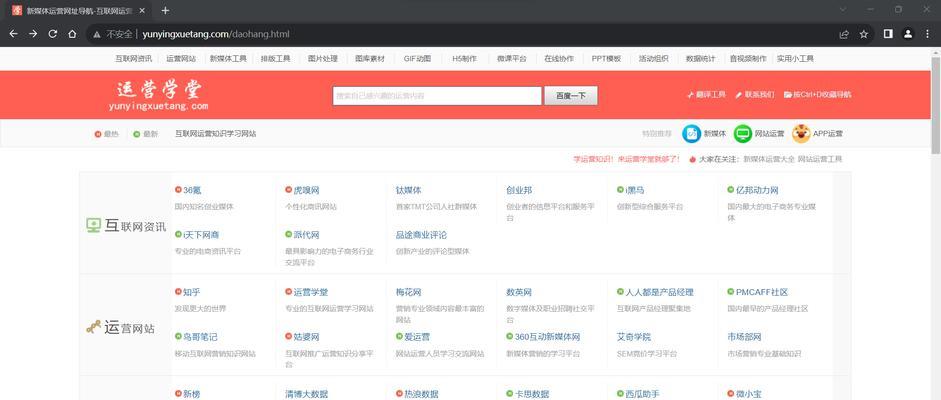The height and width of the screenshot is (400, 941).
Task: Open the 360互动新媒体网 link
Action: pos(548,337)
